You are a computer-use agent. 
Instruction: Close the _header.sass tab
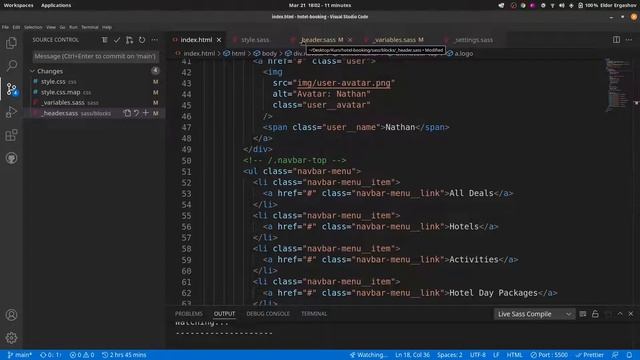350,40
